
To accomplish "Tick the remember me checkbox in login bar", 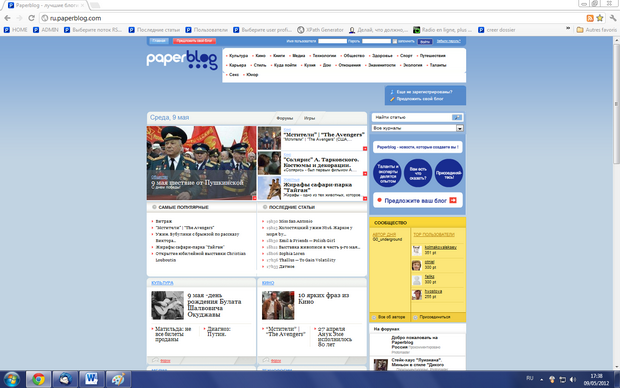I will pos(395,41).
